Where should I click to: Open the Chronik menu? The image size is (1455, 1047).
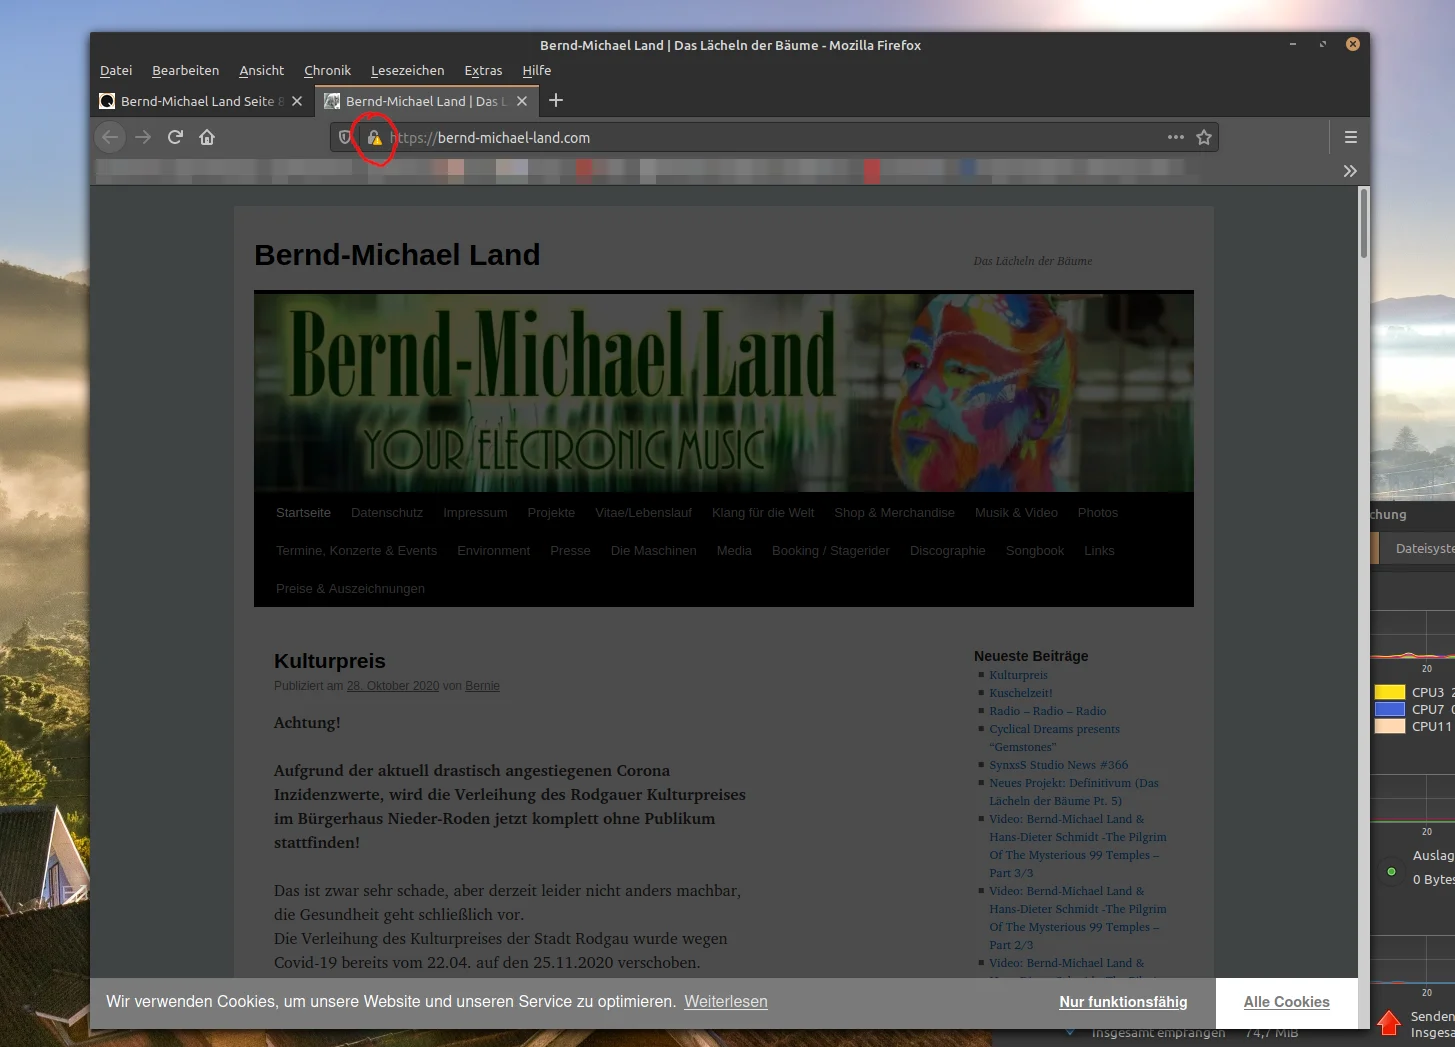click(327, 71)
